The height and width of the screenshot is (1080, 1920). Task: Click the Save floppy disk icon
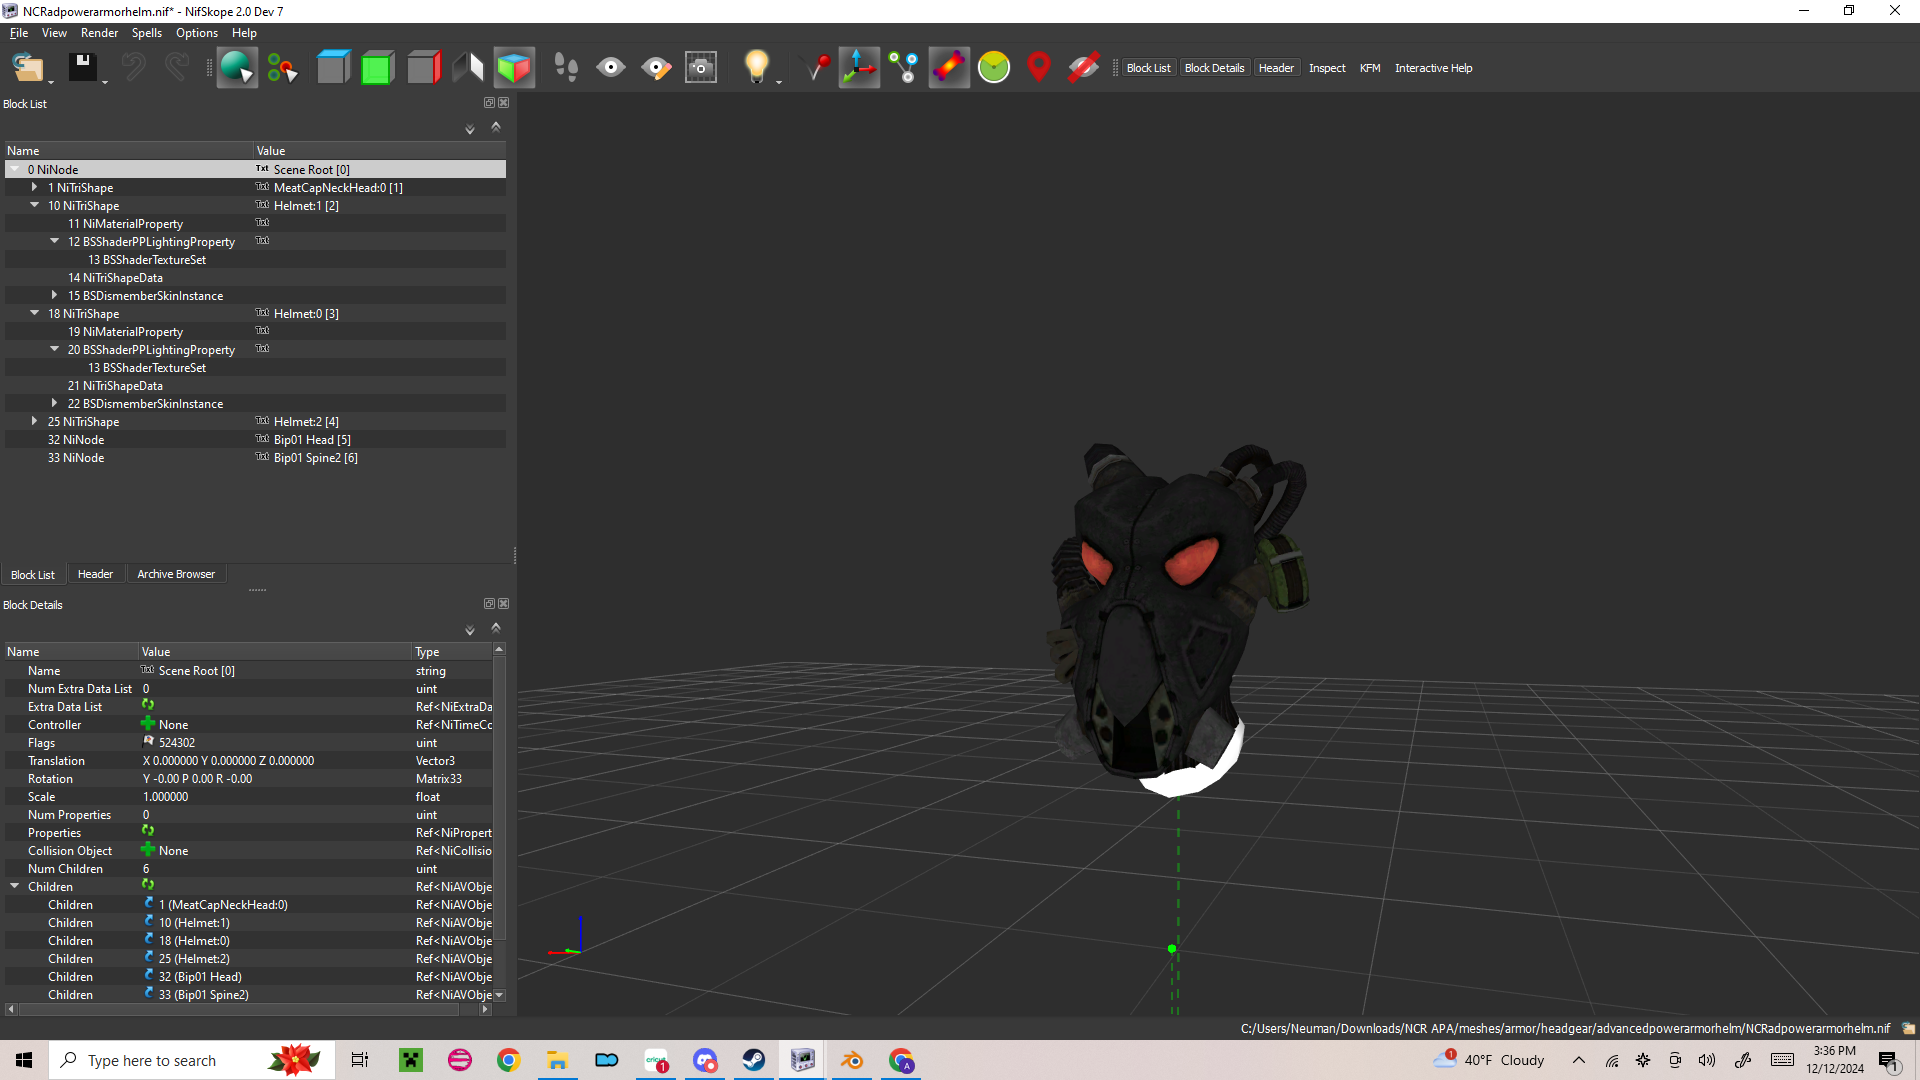pyautogui.click(x=82, y=68)
